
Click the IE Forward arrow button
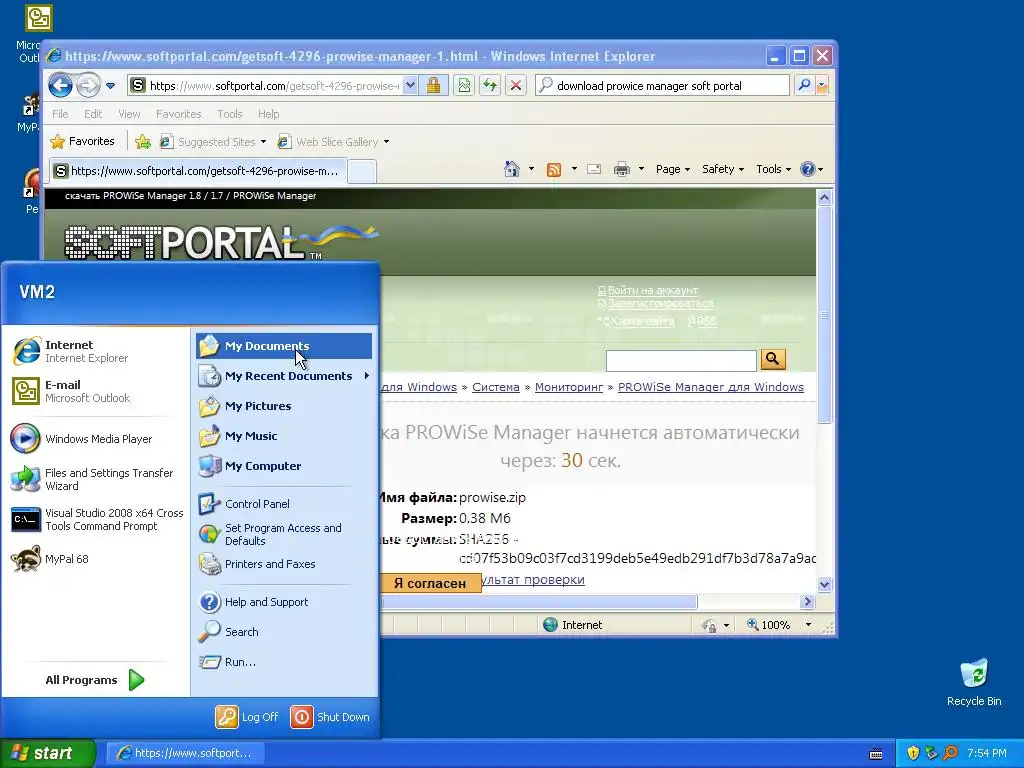click(88, 86)
